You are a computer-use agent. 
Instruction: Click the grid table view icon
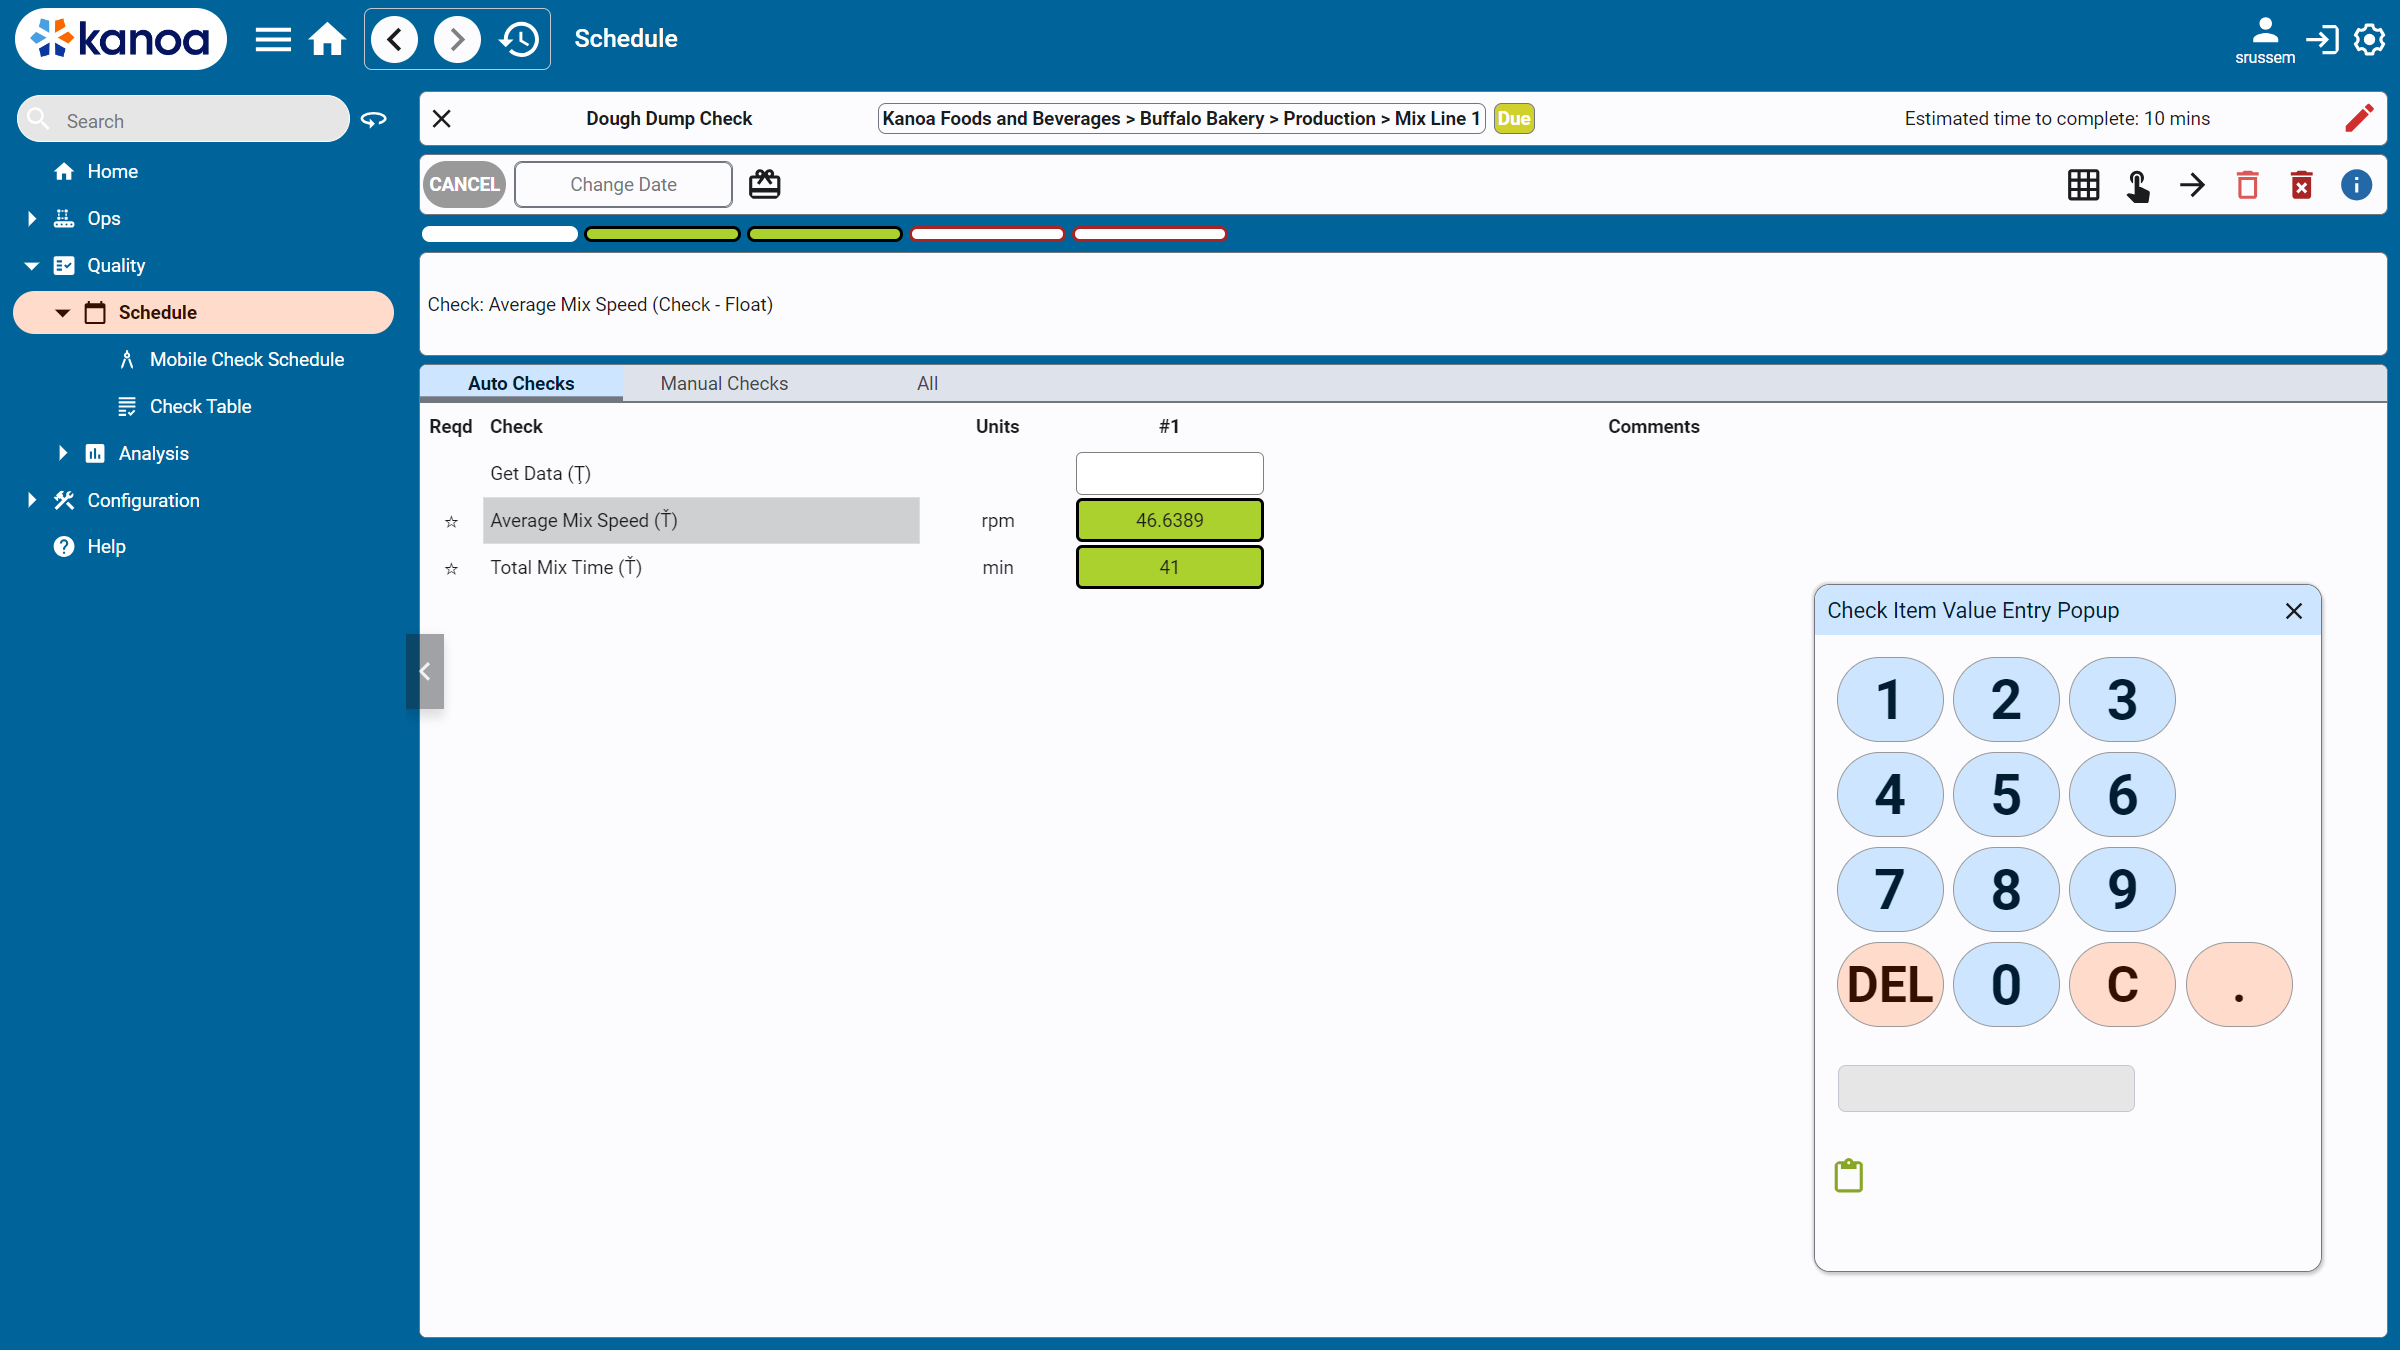point(2083,185)
